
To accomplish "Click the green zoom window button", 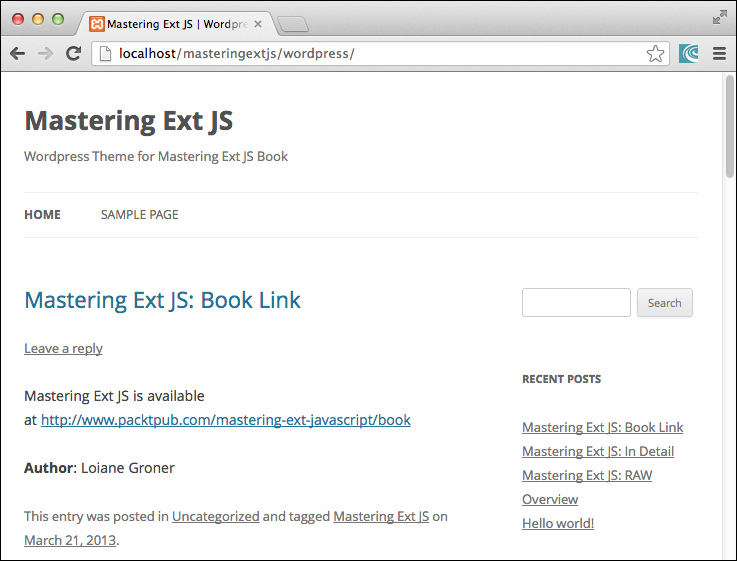I will (58, 19).
